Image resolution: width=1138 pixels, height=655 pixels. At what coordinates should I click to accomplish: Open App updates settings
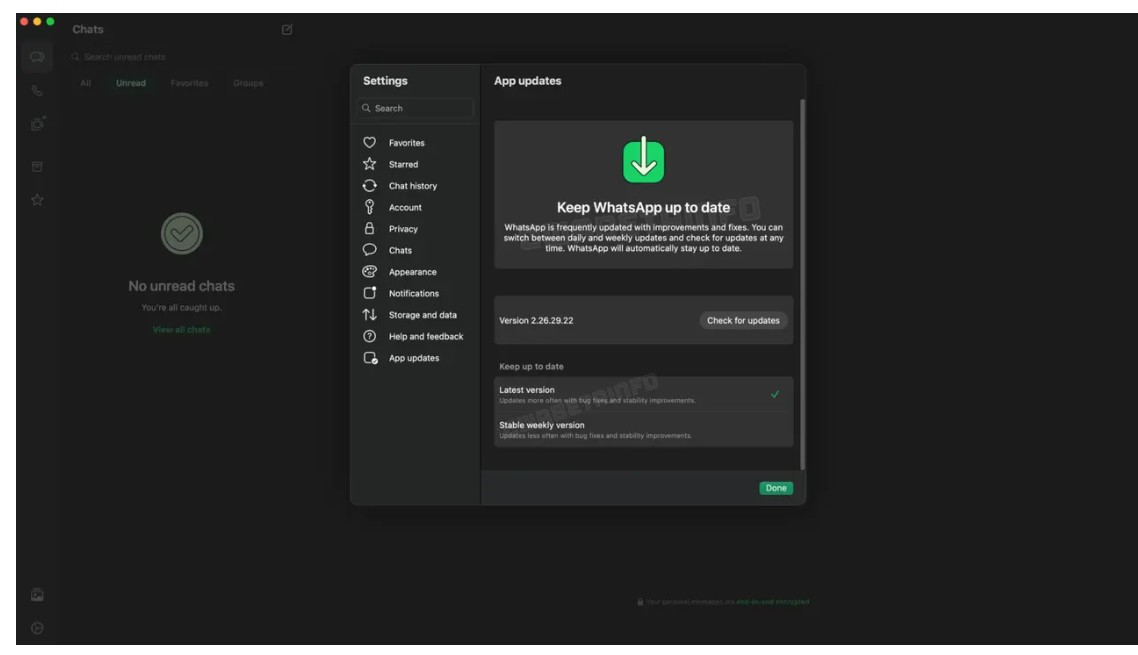tap(415, 358)
